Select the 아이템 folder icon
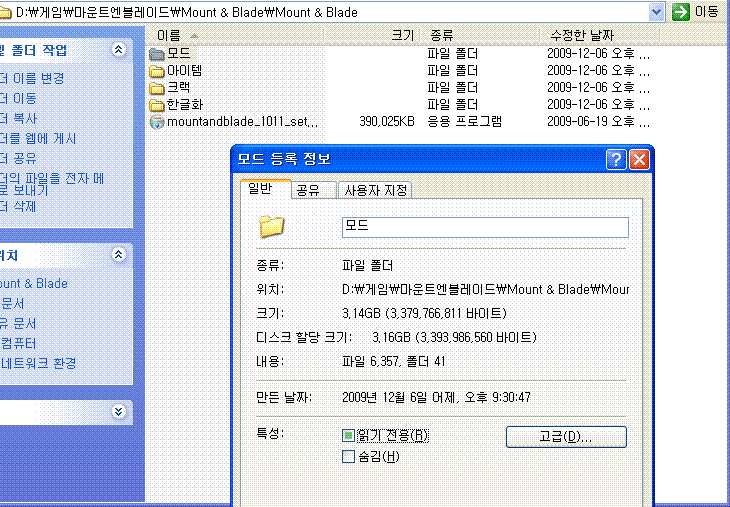The width and height of the screenshot is (730, 507). [156, 71]
